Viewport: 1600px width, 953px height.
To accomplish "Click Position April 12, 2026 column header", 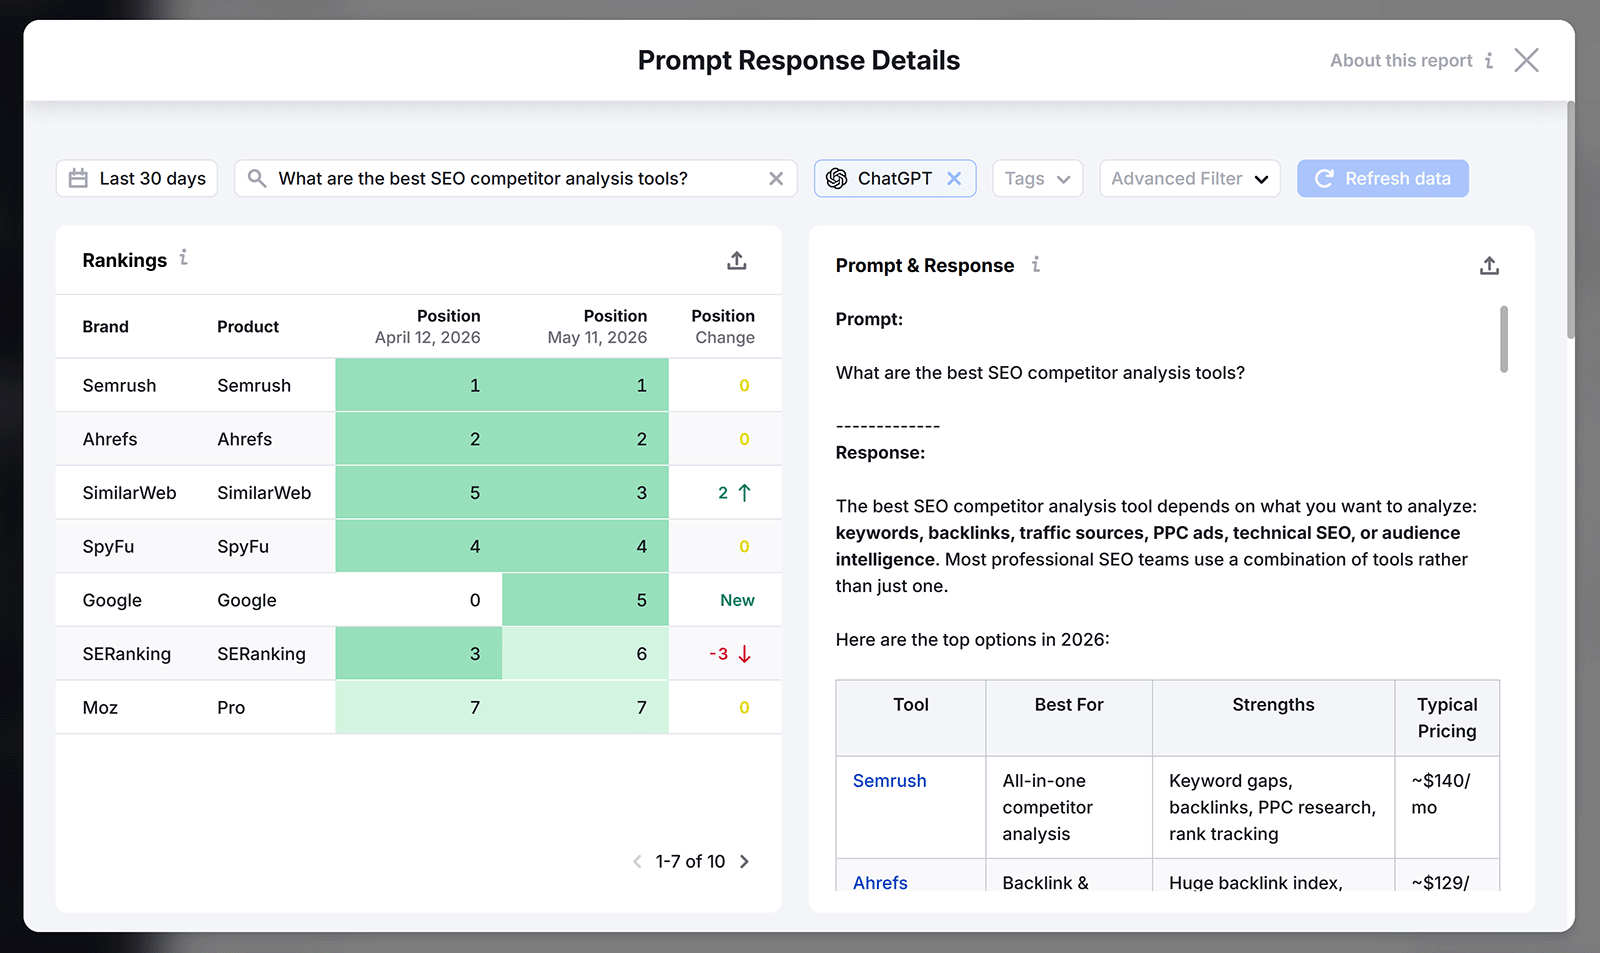I will 428,327.
